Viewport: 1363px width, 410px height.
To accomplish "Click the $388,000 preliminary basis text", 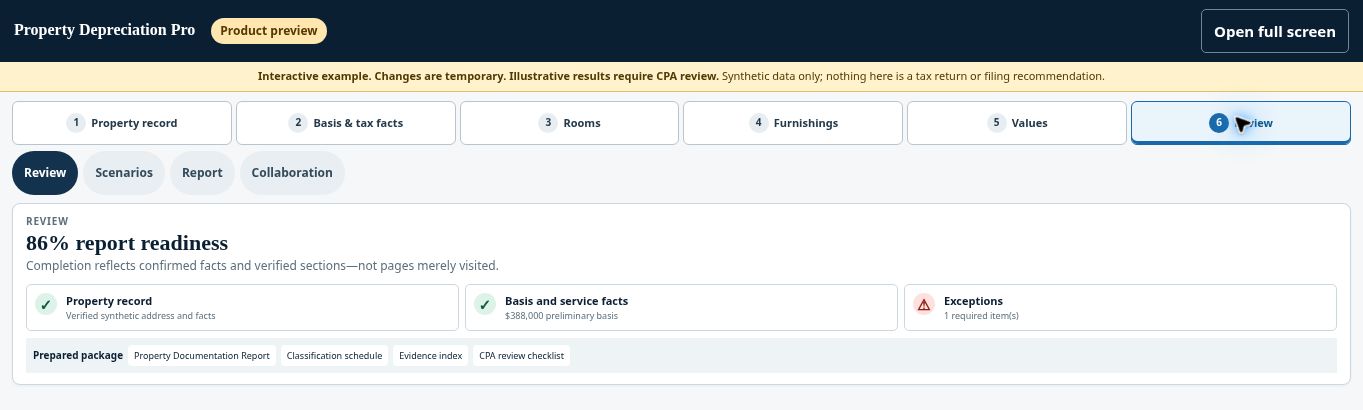I will (x=561, y=316).
